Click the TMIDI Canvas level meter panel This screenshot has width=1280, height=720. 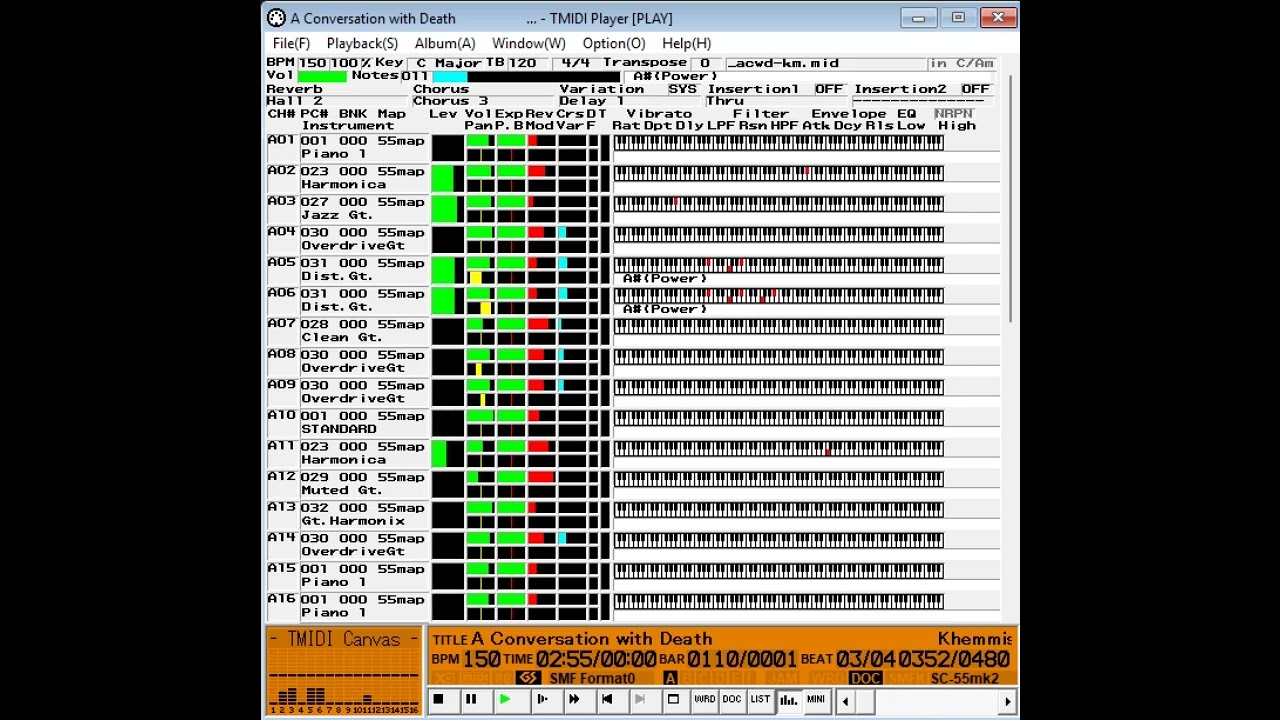point(345,671)
